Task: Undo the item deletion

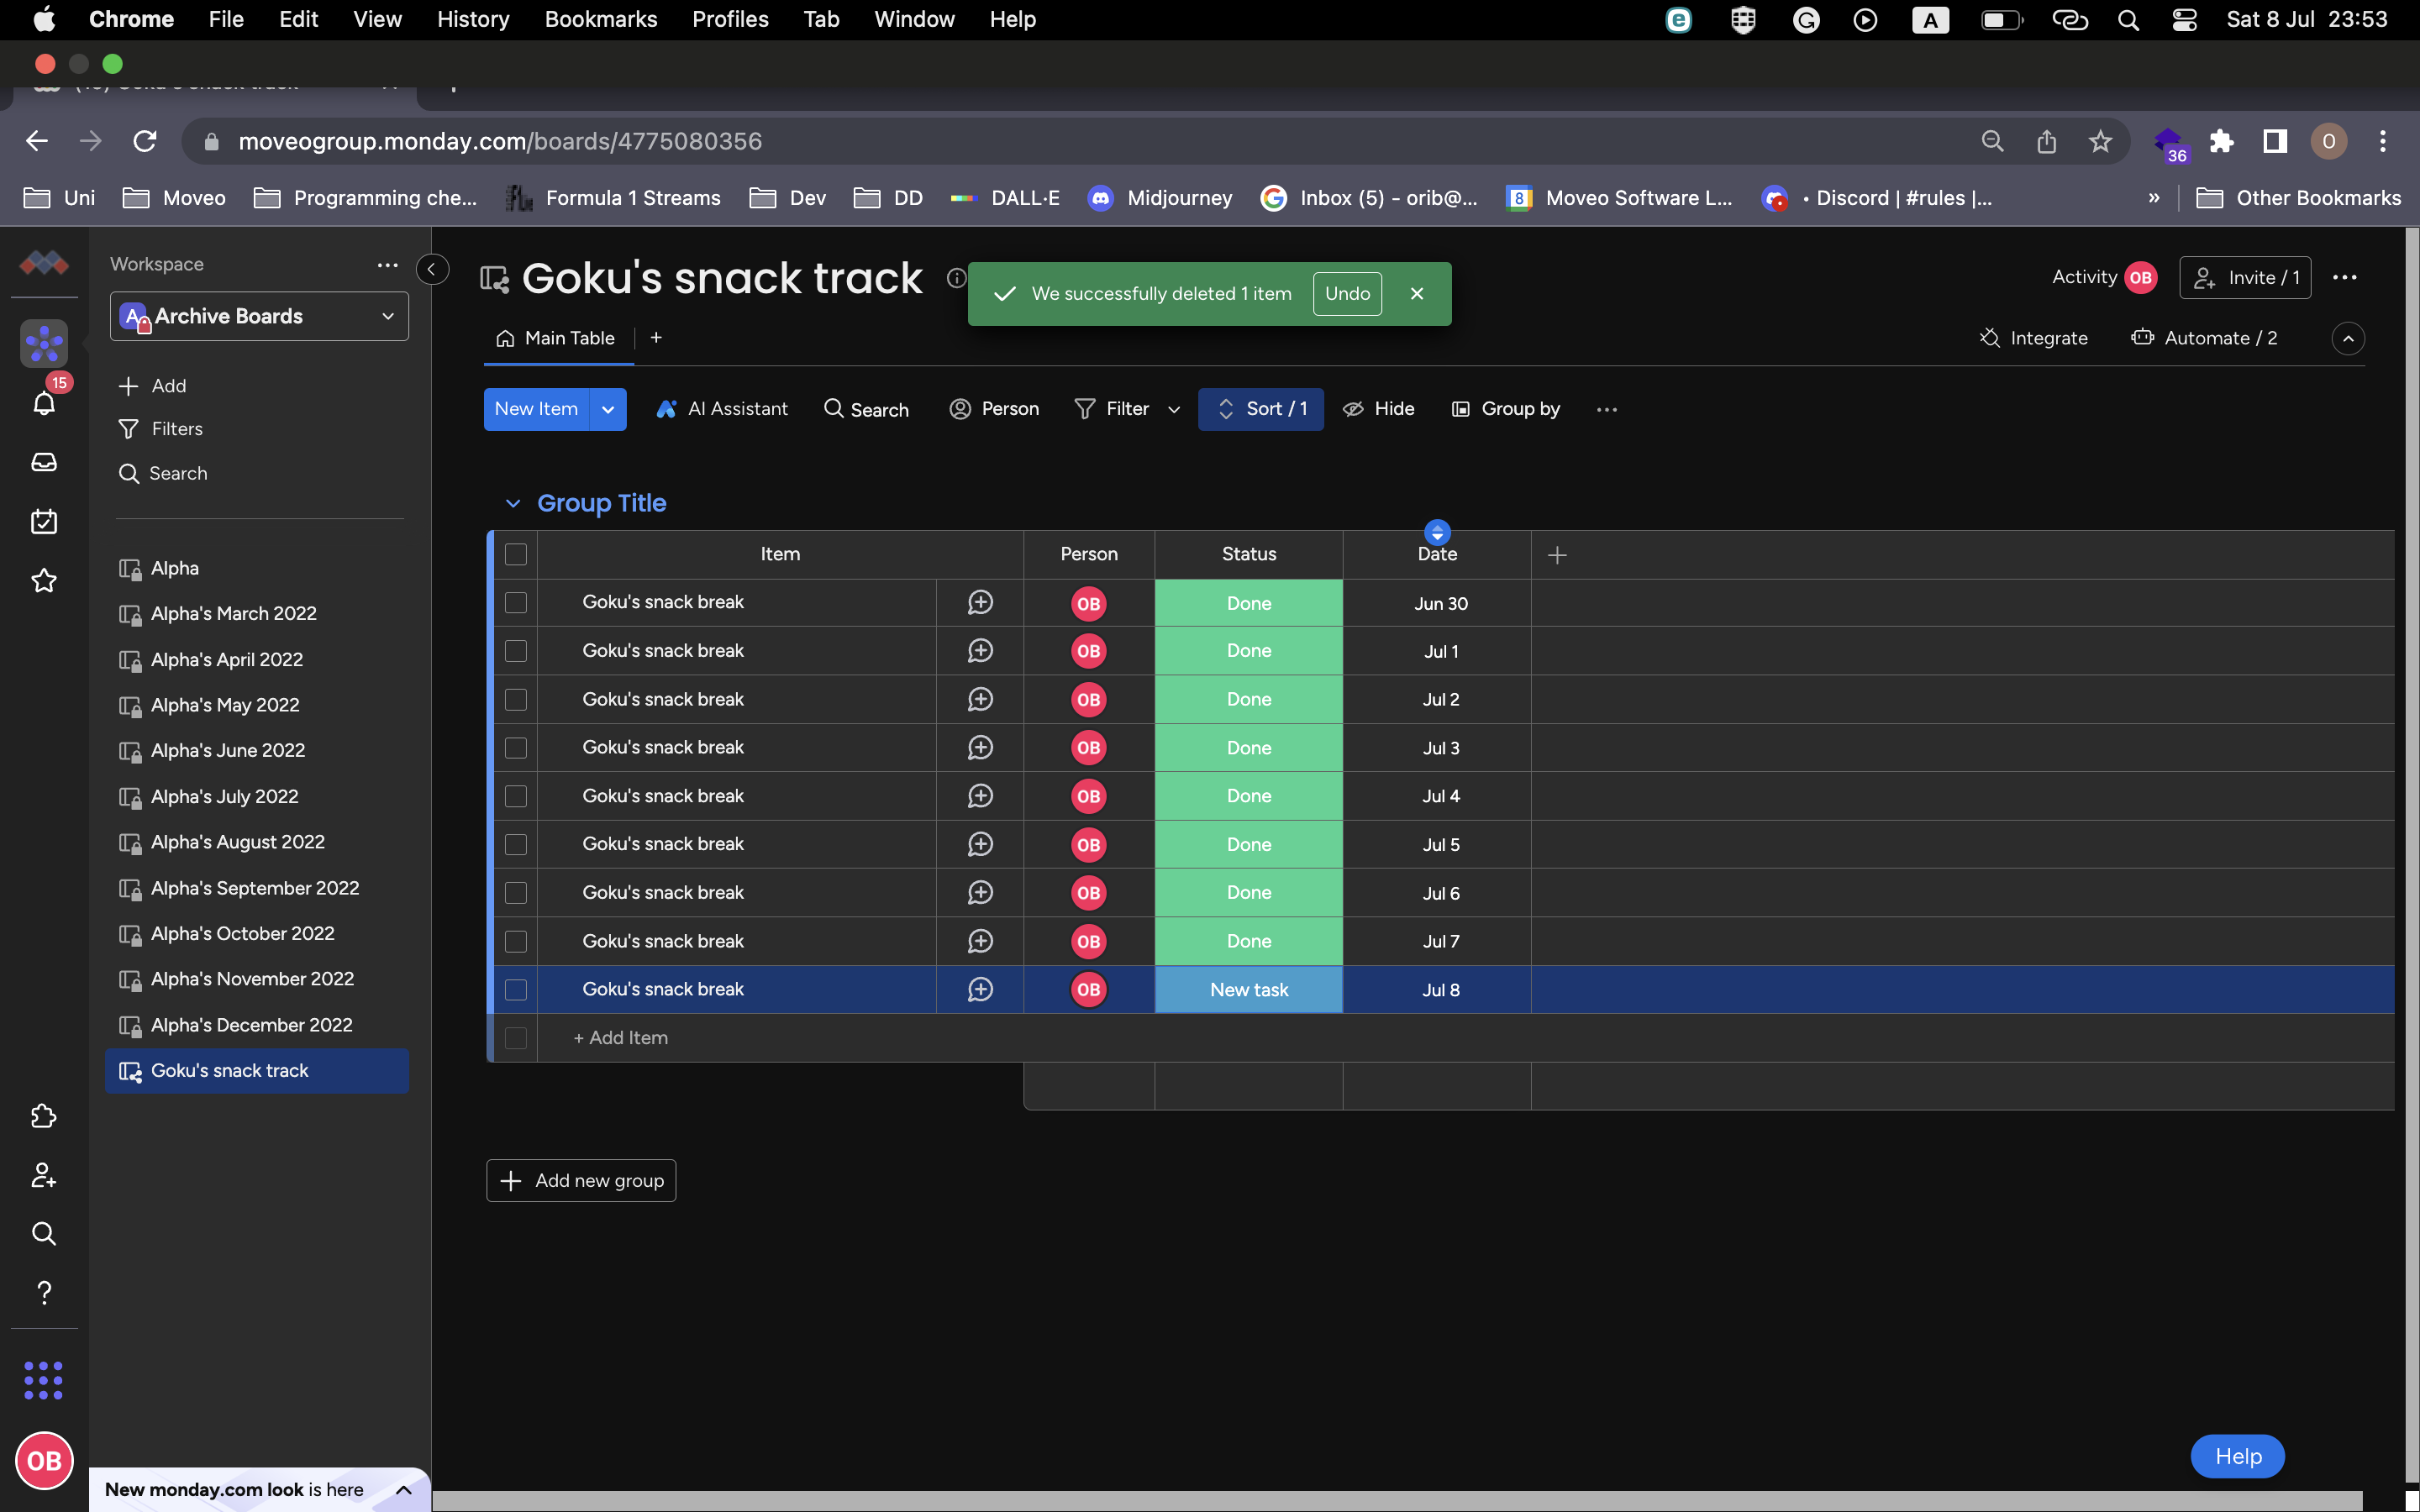Action: click(x=1347, y=293)
